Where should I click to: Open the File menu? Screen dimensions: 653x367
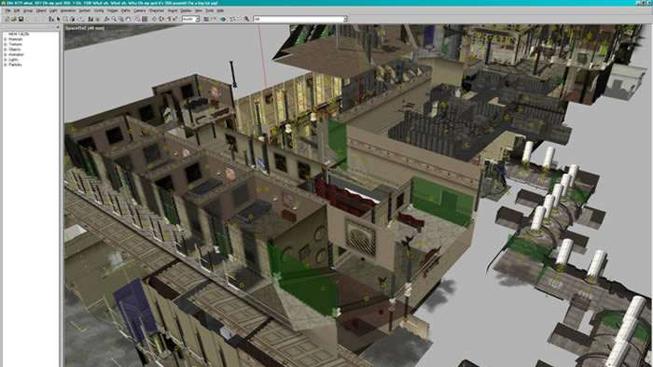[x=7, y=10]
